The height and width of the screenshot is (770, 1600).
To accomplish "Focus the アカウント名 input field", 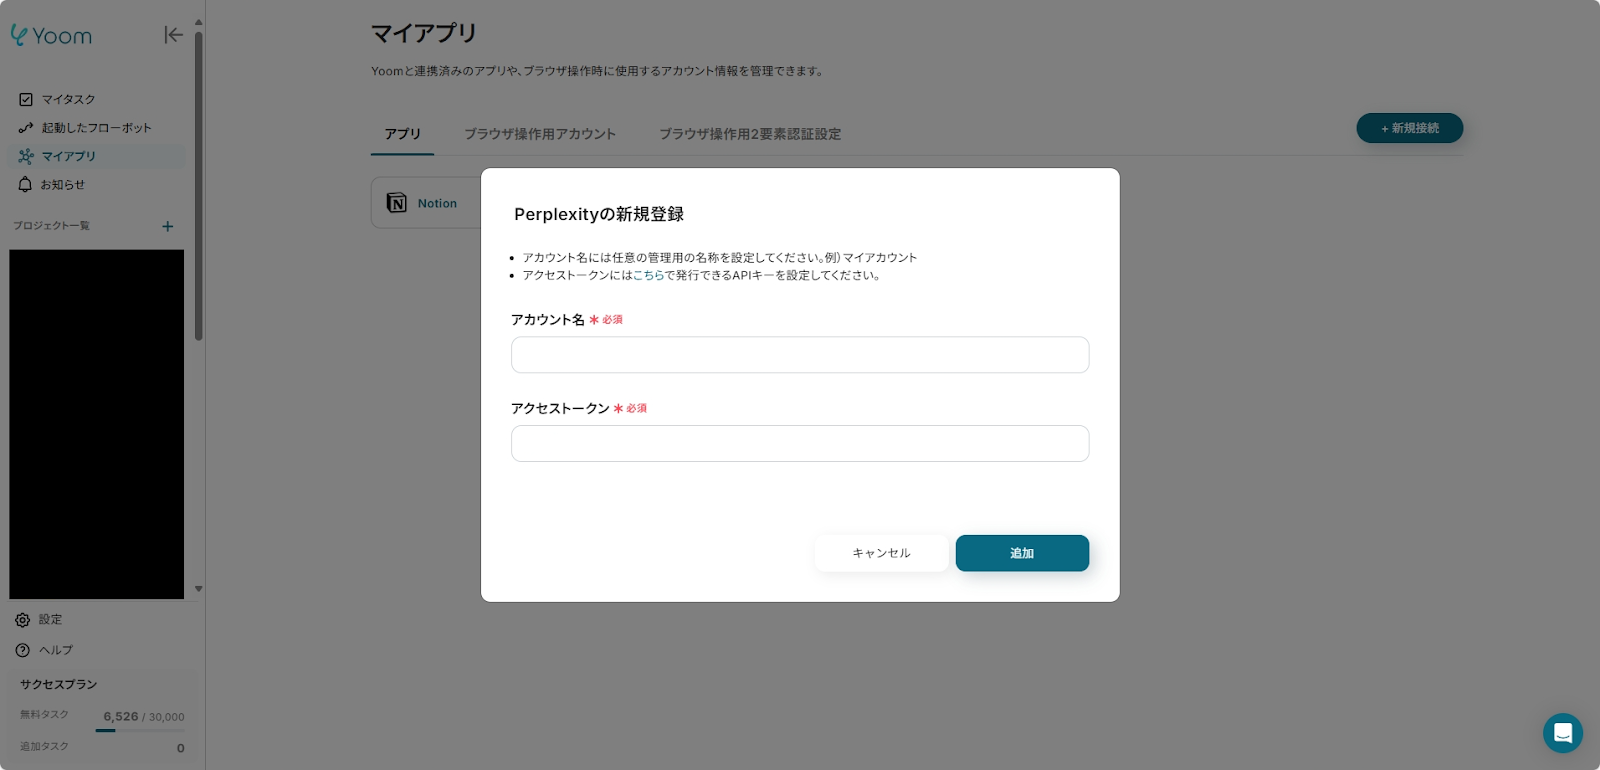I will 800,355.
